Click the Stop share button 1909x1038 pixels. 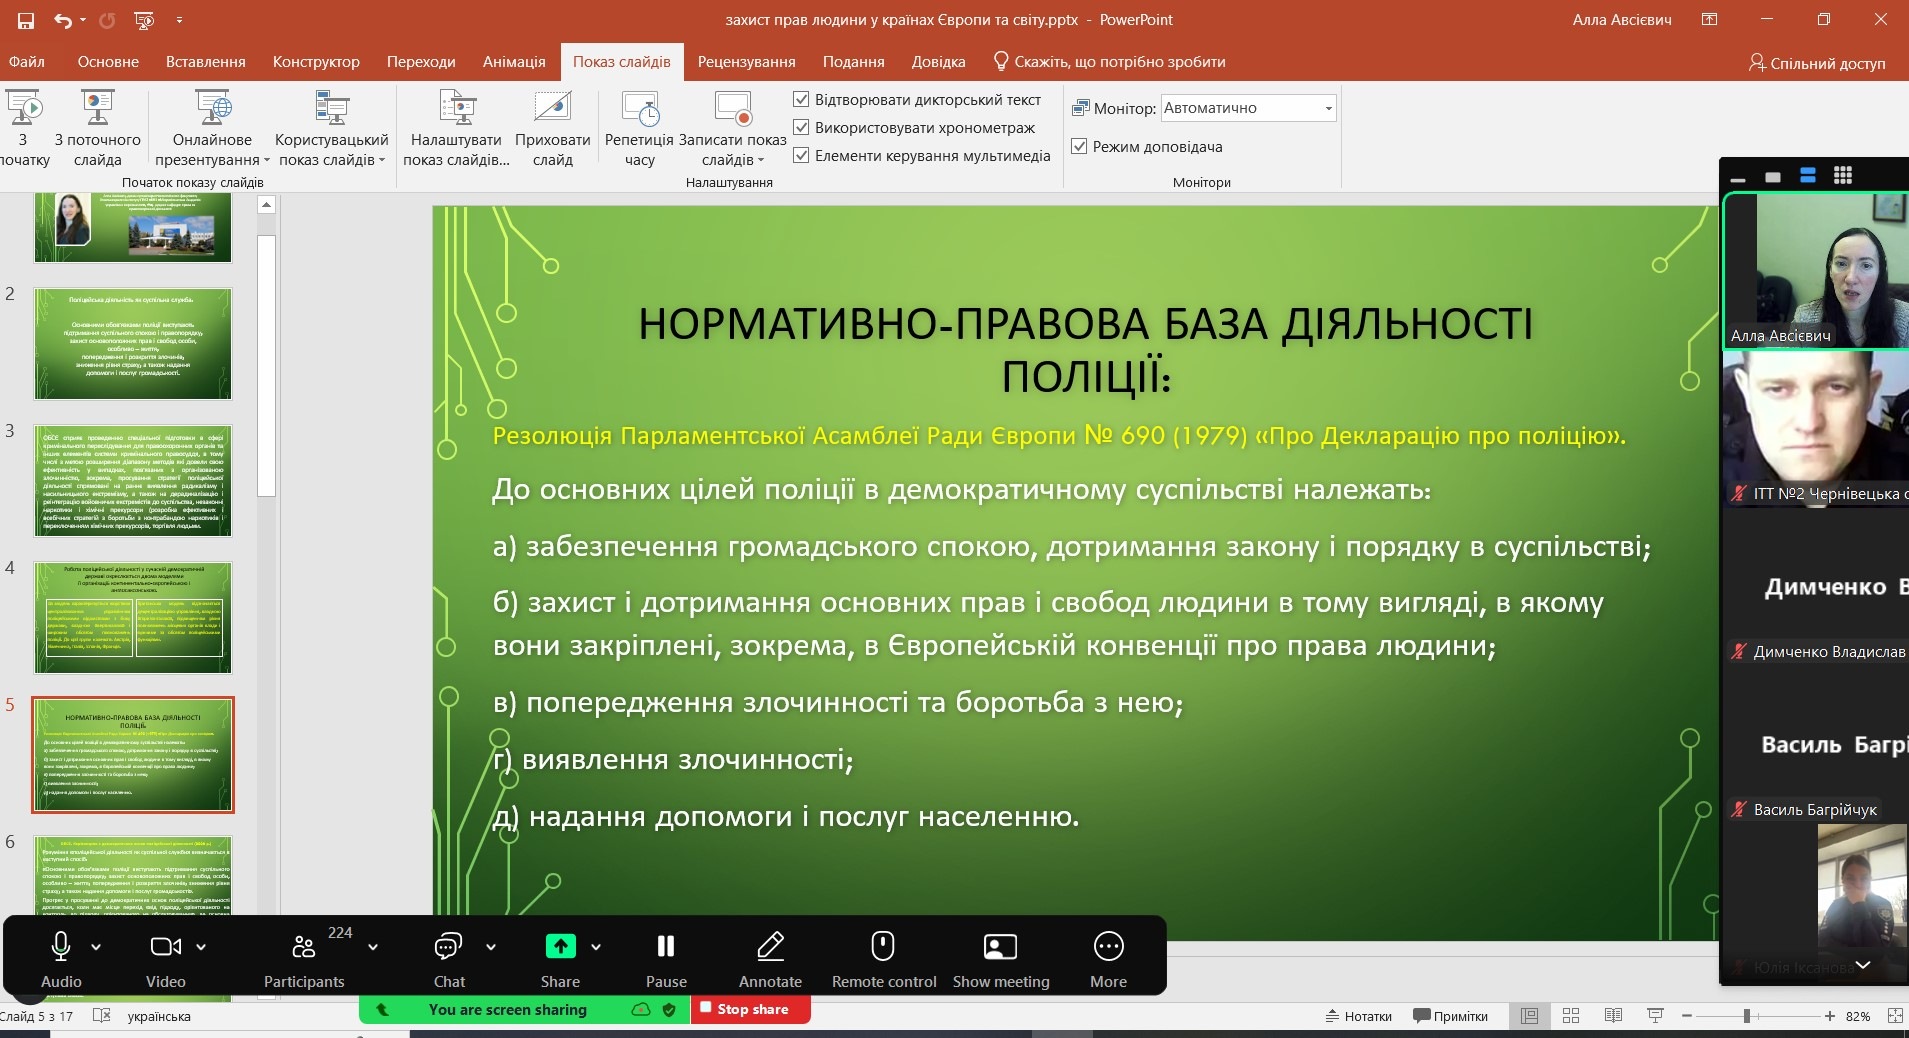click(x=752, y=1010)
